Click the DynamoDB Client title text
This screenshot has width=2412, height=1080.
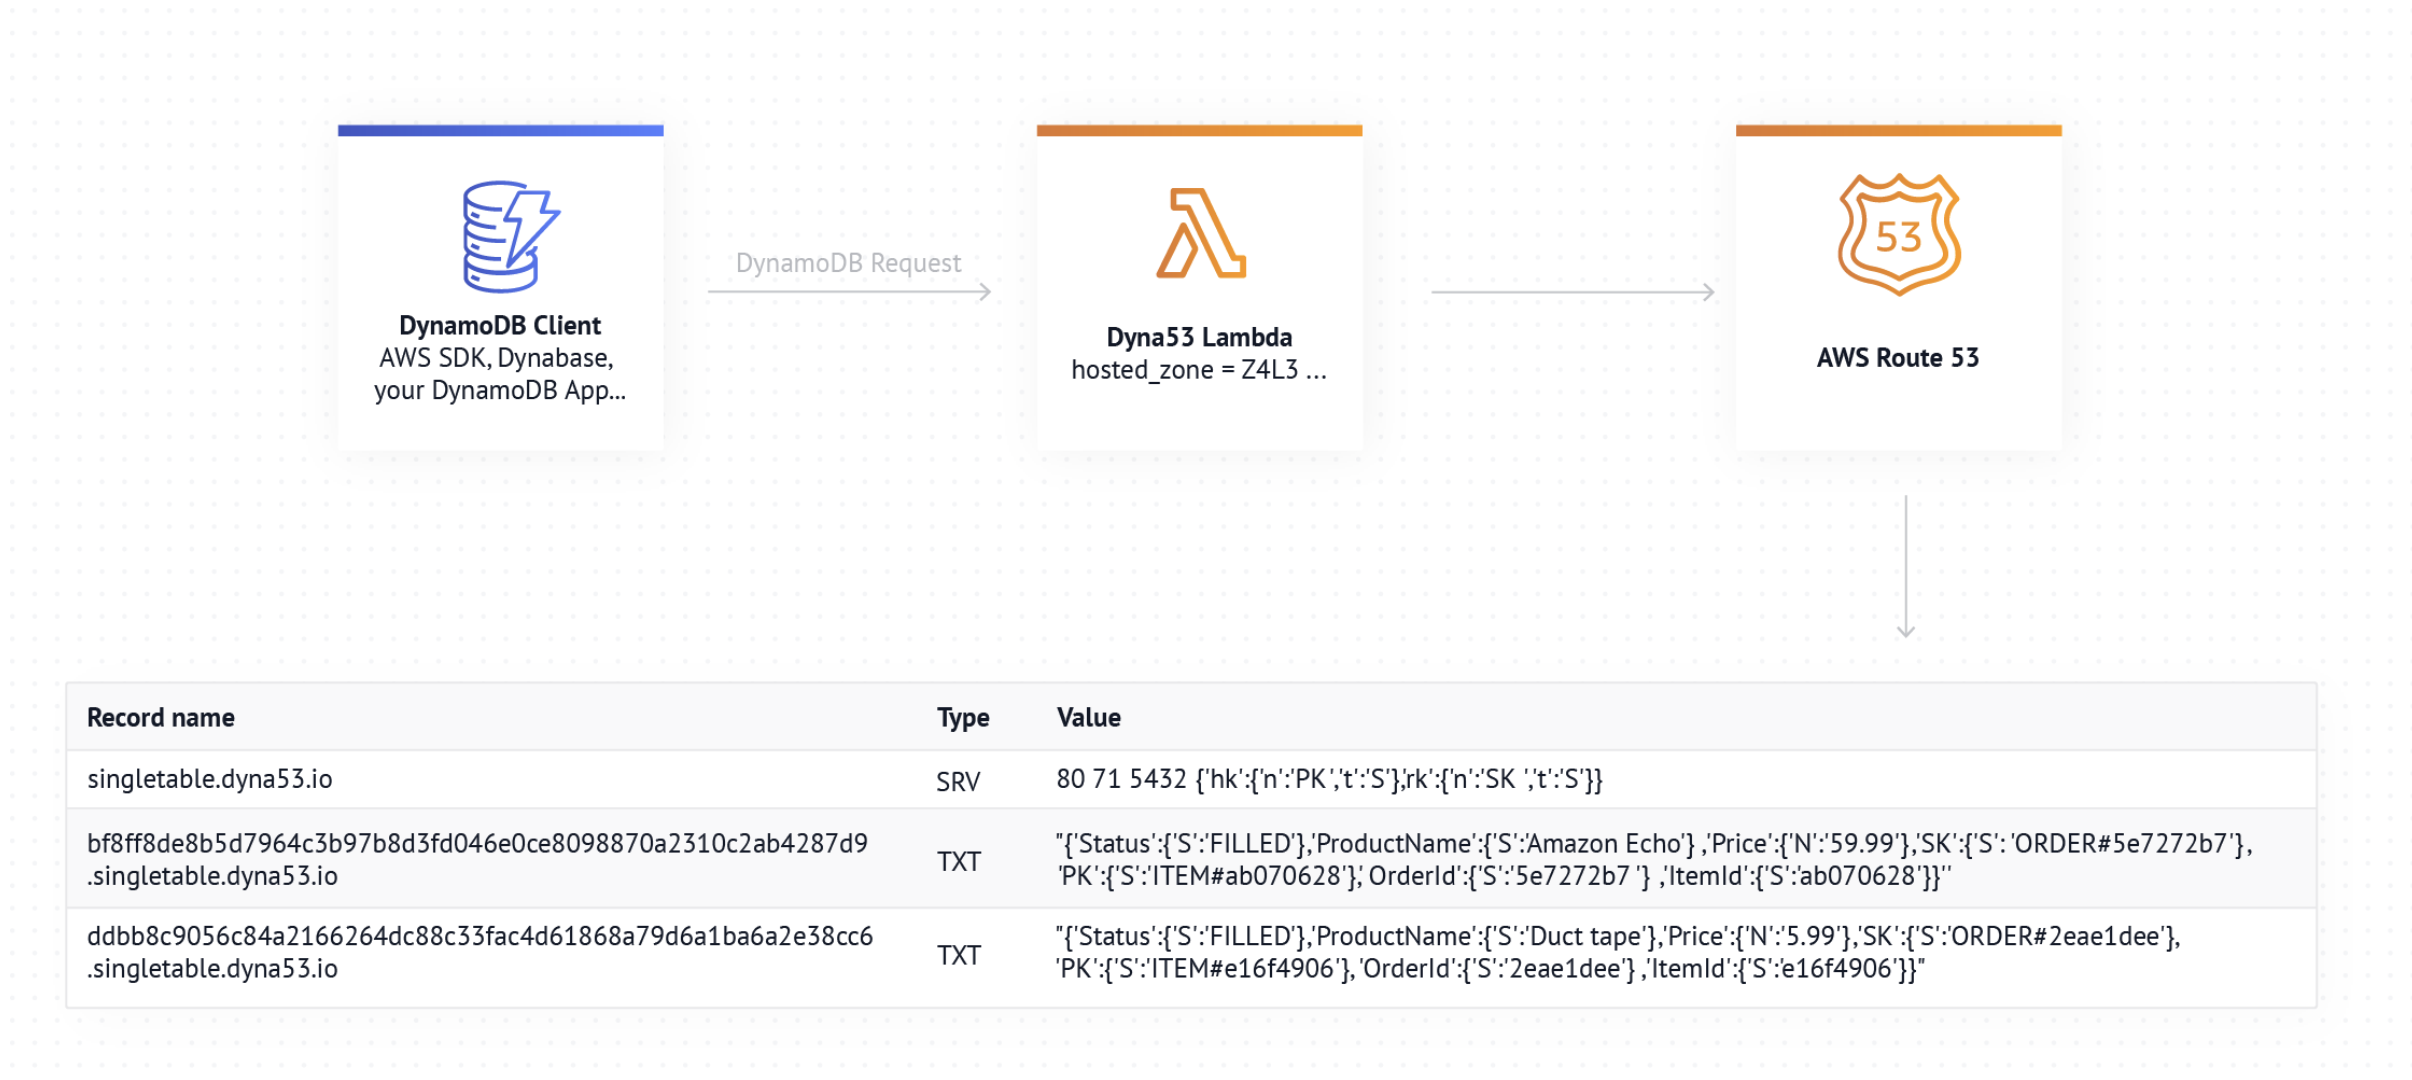500,325
